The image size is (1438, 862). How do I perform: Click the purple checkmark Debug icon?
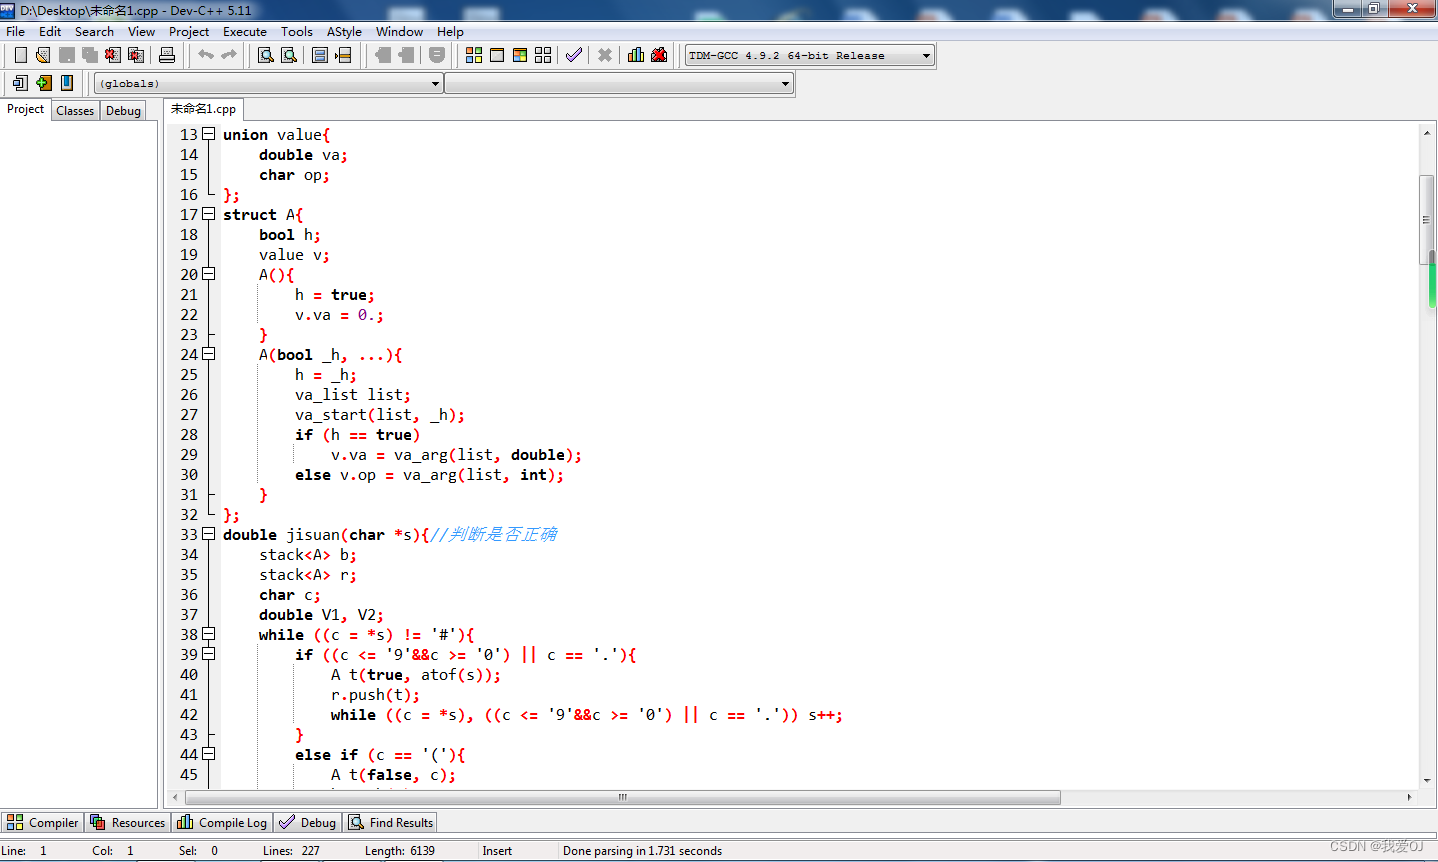(x=574, y=55)
